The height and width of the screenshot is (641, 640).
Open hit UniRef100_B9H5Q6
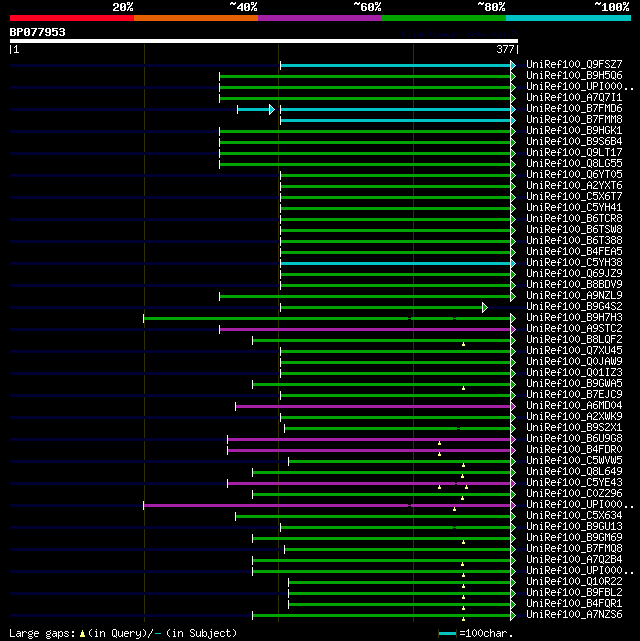[574, 76]
